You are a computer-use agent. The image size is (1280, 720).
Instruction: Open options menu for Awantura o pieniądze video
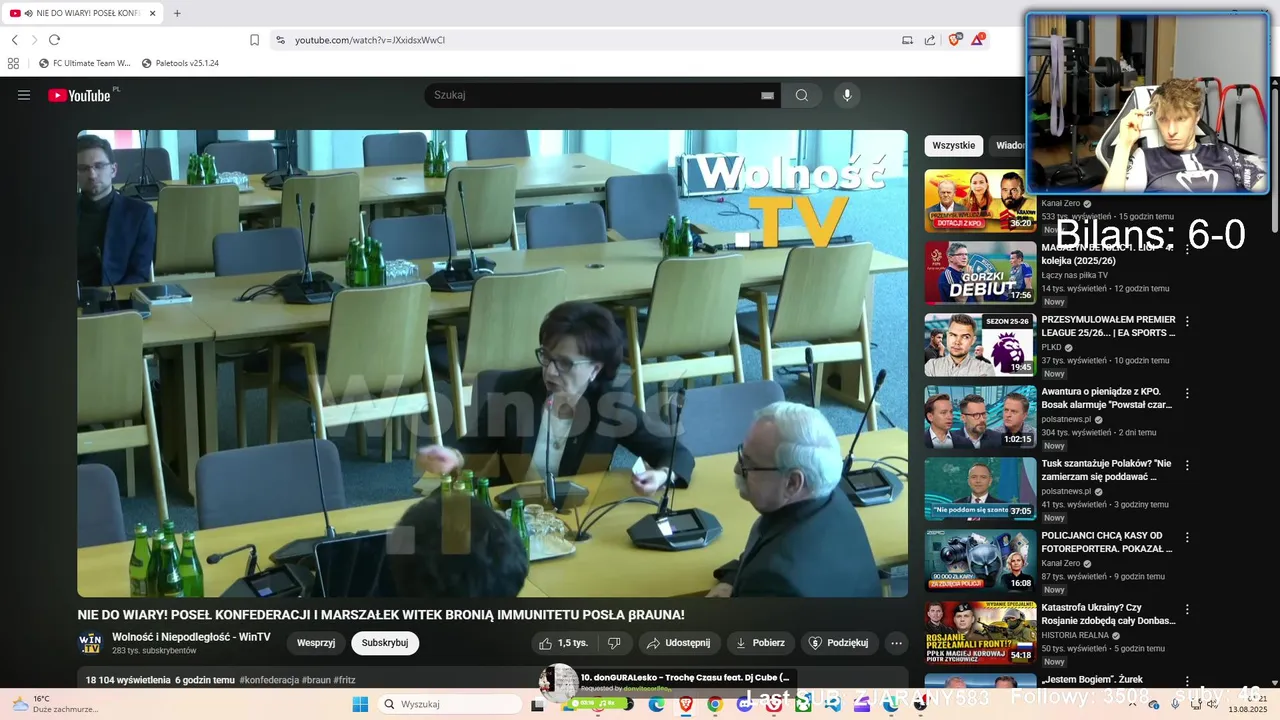[1188, 394]
